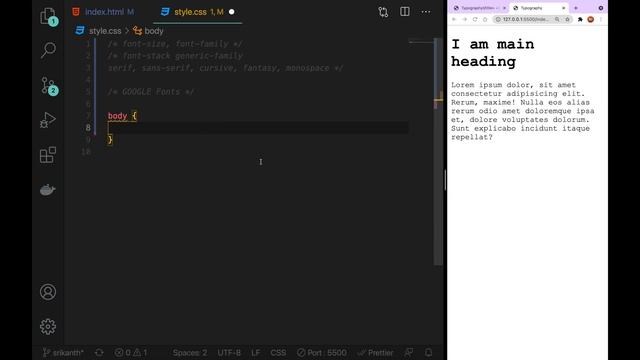Open Source Control with 2 pending changes

49,86
